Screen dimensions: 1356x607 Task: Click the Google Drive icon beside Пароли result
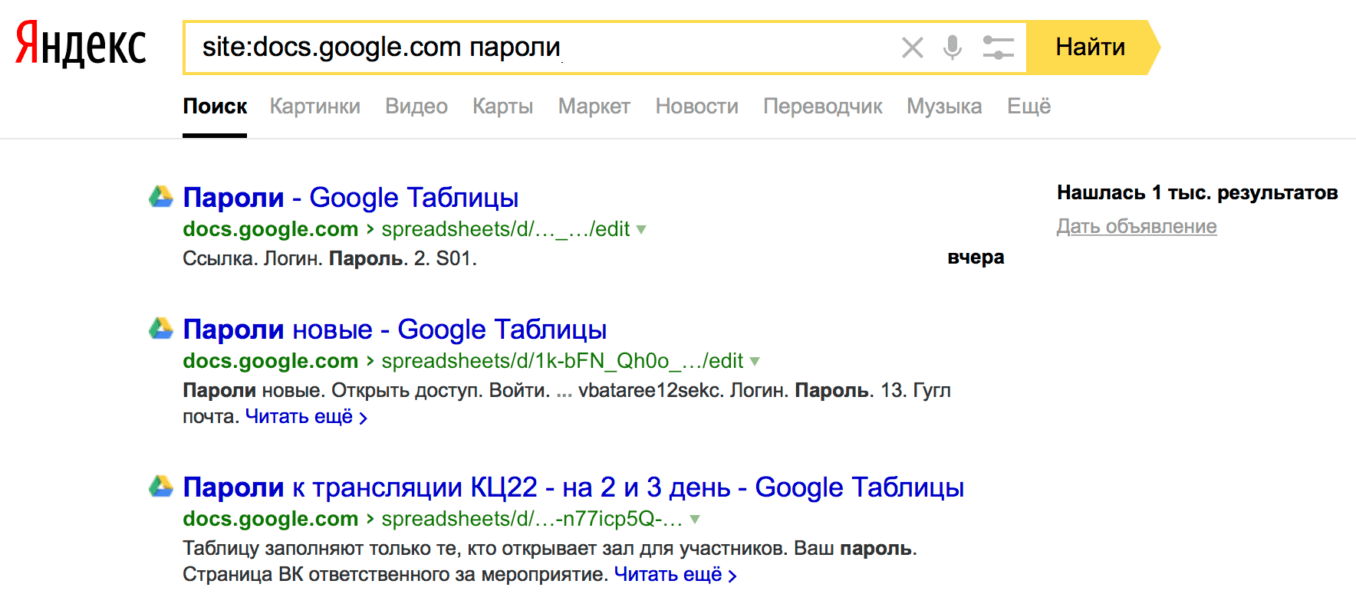coord(159,197)
